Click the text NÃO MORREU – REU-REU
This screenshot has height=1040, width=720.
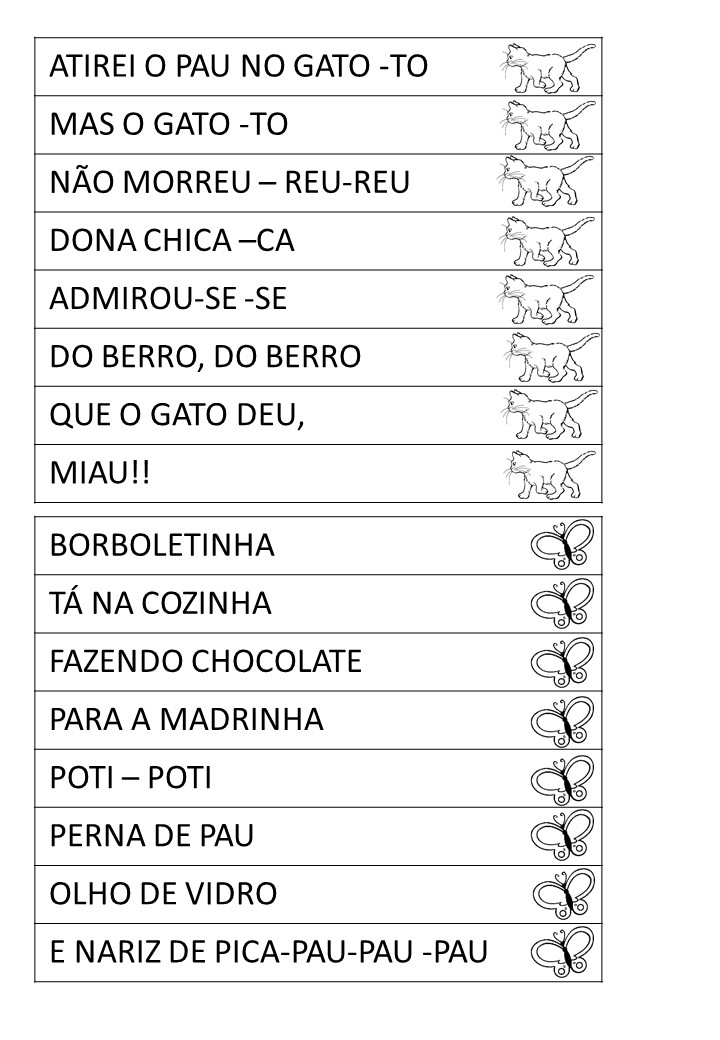[x=229, y=183]
